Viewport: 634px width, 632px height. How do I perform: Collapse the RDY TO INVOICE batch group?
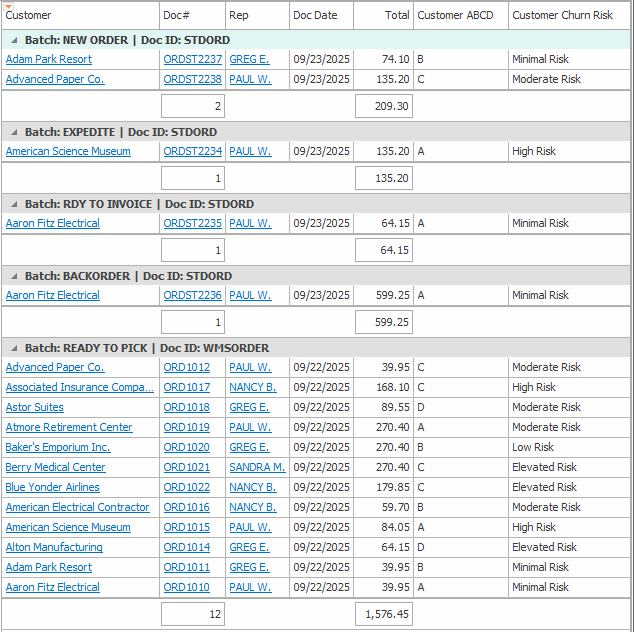coord(14,204)
